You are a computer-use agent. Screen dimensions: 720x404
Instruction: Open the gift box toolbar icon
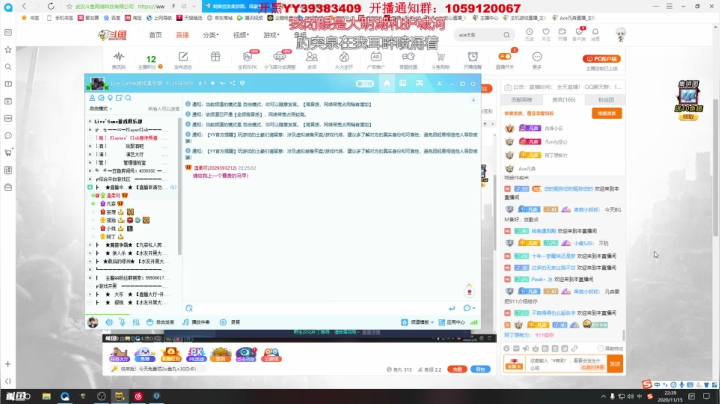[x=215, y=56]
